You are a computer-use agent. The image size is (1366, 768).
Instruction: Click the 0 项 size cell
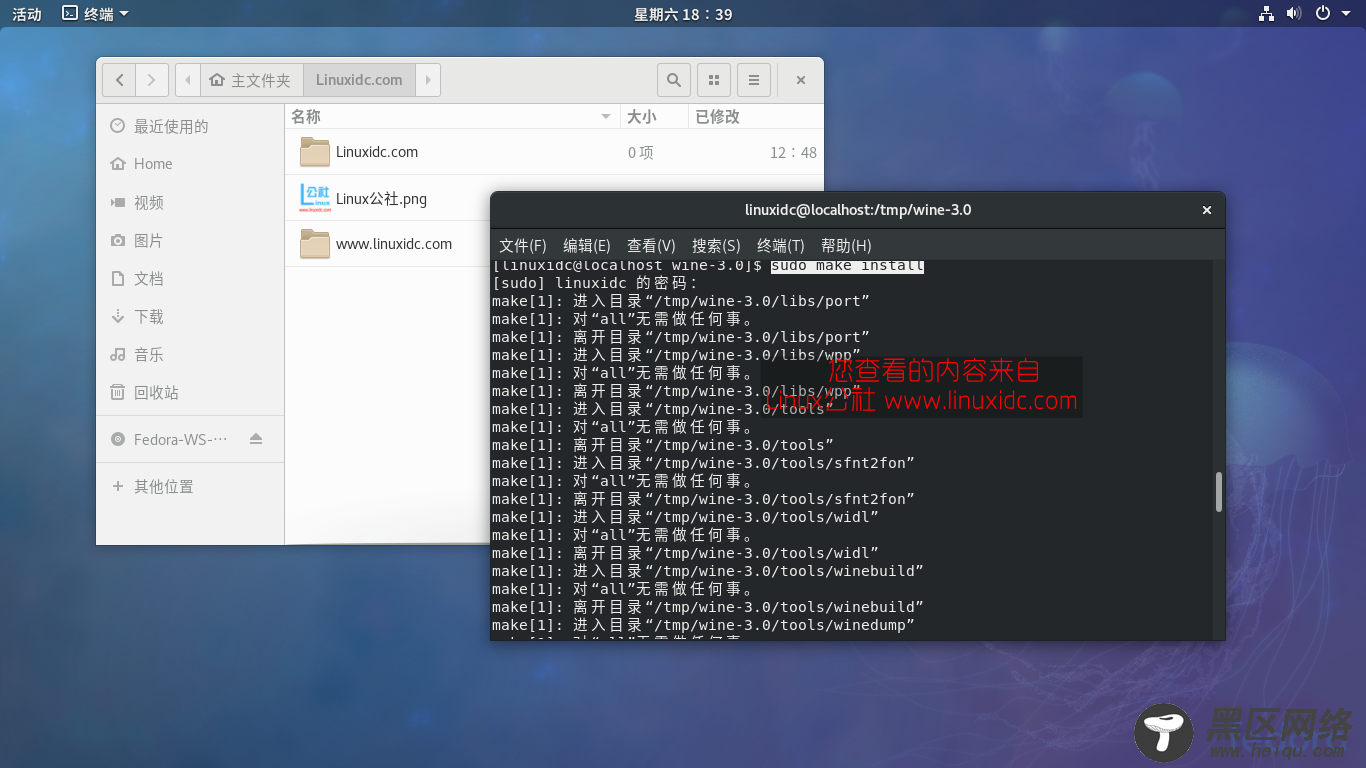point(640,153)
